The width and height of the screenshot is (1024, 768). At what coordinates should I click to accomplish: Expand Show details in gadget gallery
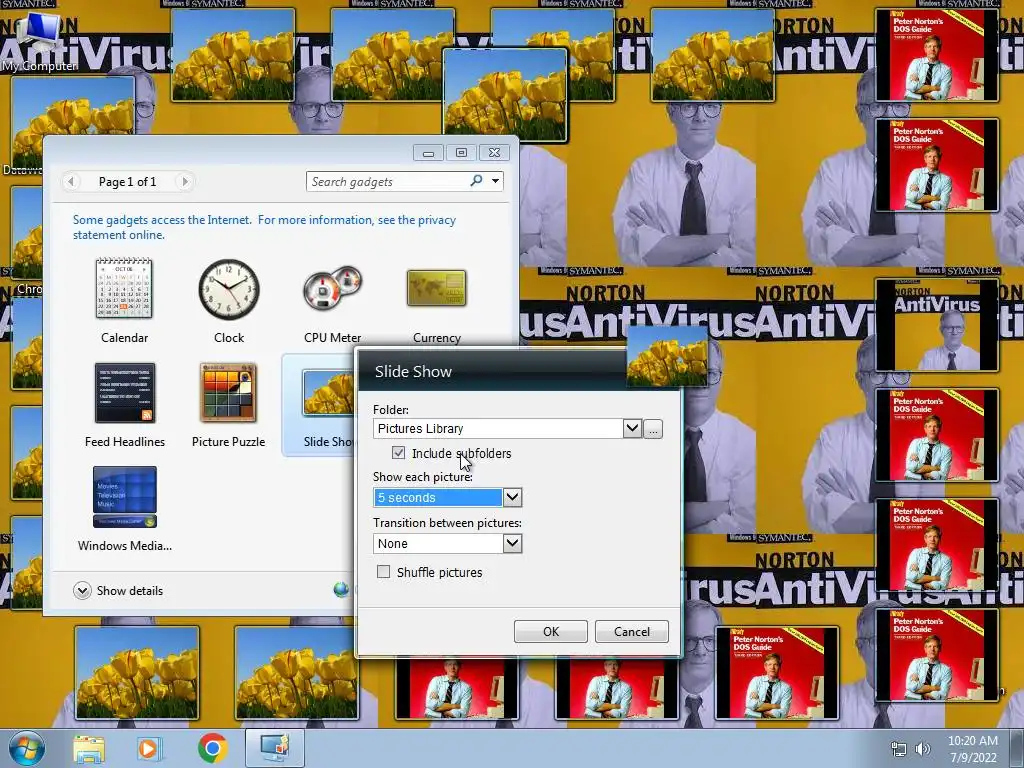tap(118, 590)
